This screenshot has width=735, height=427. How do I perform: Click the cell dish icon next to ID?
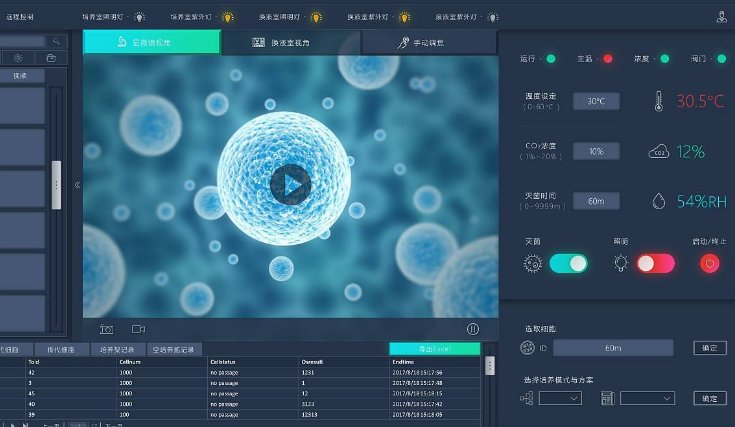tap(527, 348)
